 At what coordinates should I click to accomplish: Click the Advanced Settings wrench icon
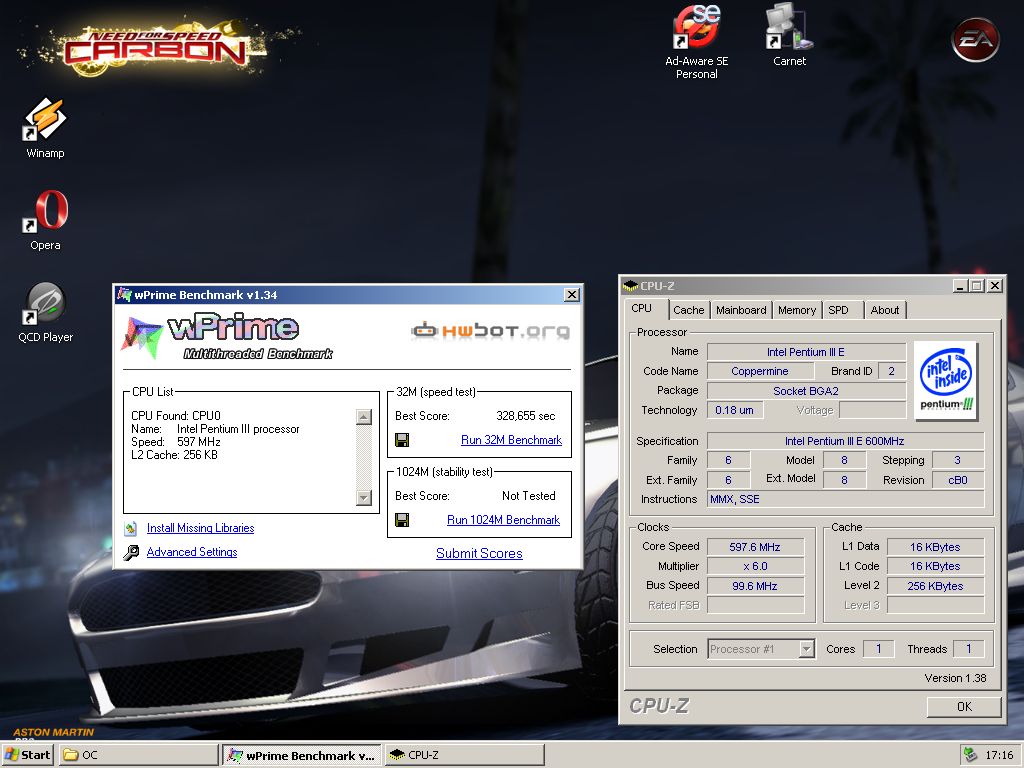[131, 552]
